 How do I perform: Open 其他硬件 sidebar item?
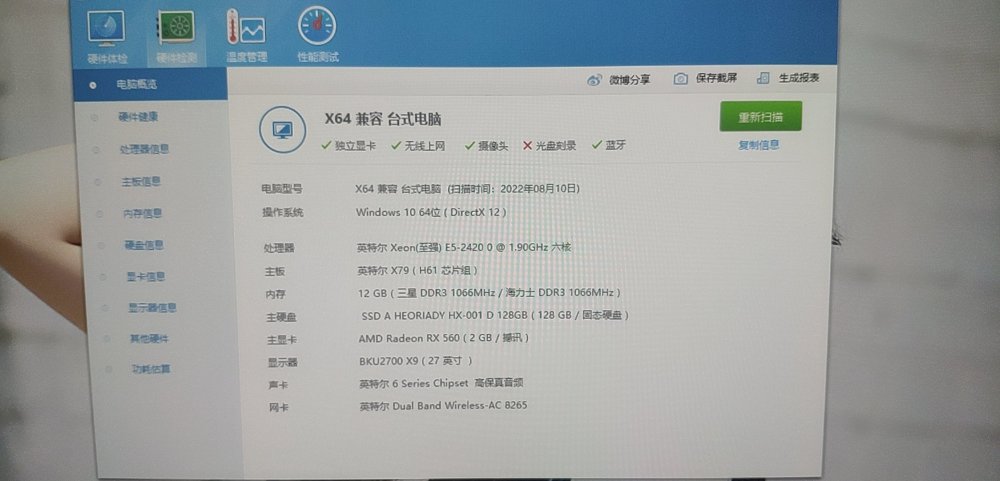coord(149,339)
